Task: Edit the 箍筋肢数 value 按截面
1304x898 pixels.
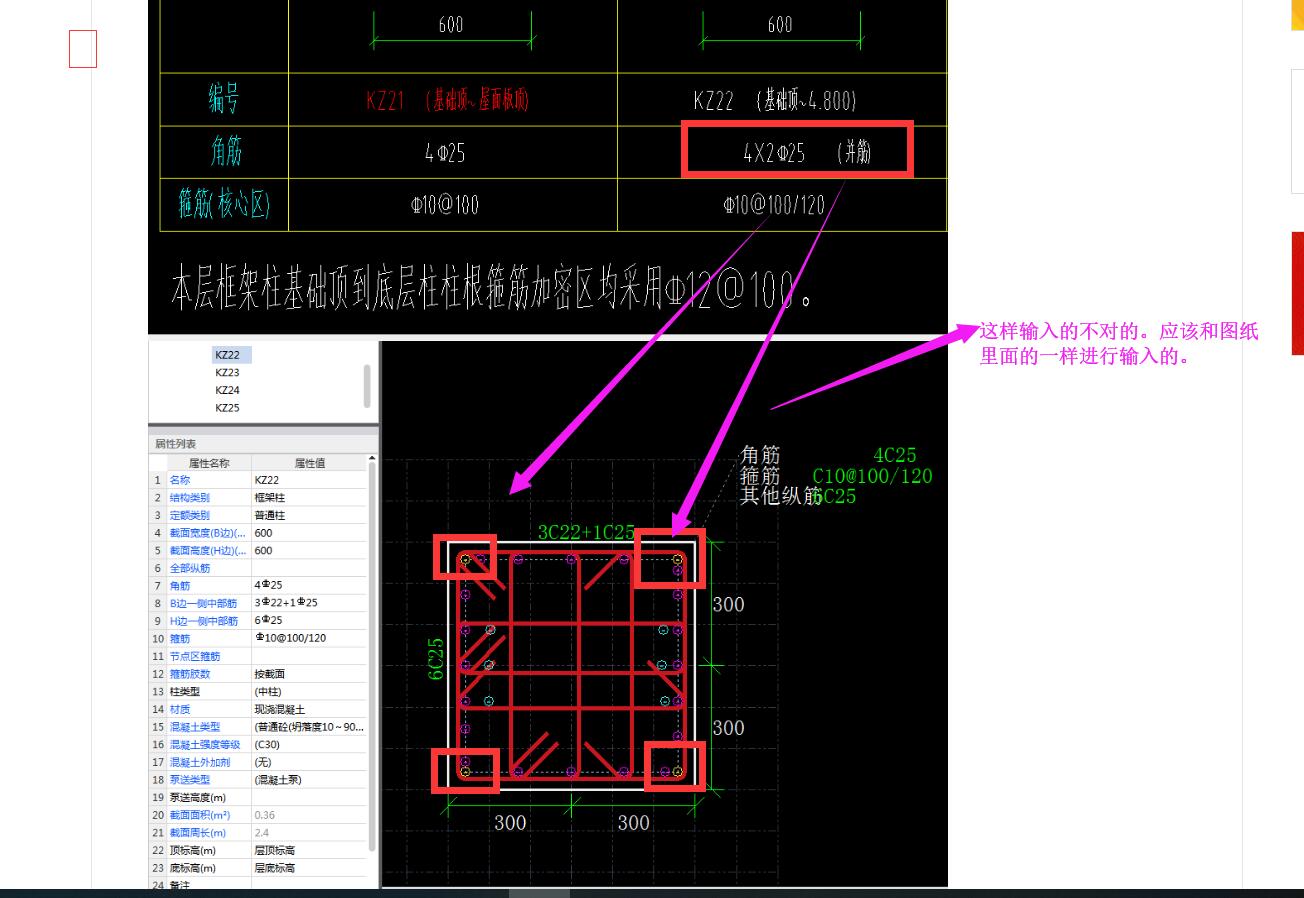Action: pyautogui.click(x=310, y=674)
